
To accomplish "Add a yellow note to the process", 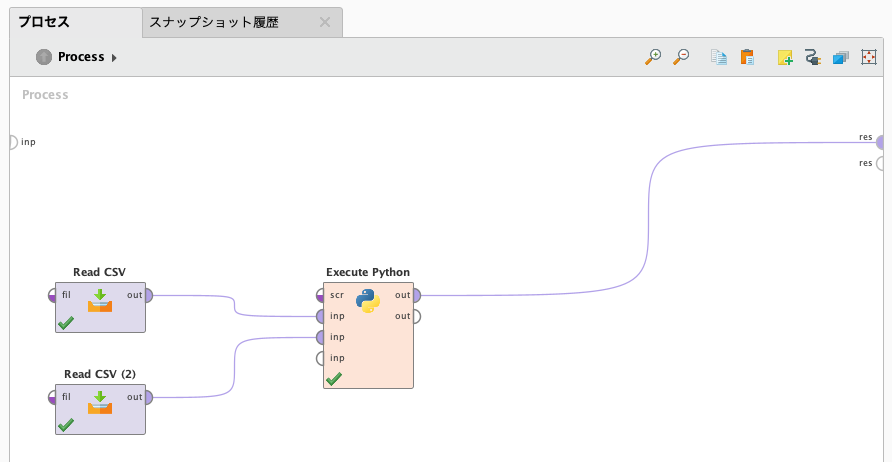I will (x=785, y=57).
